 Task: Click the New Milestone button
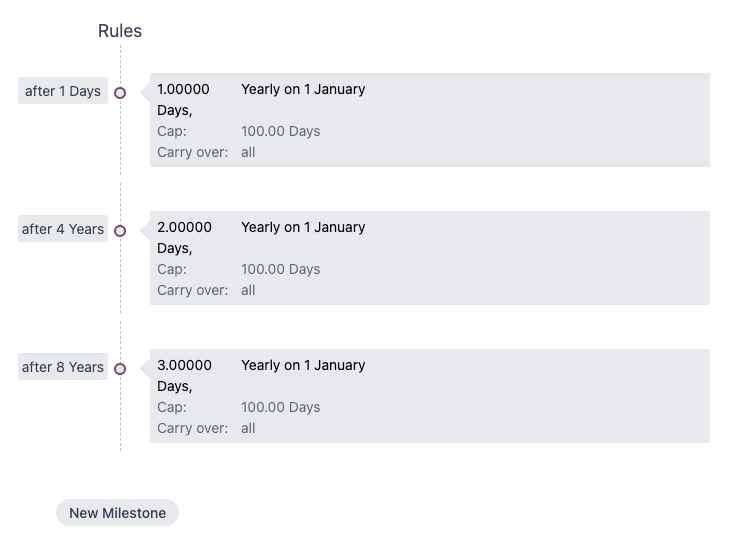[x=117, y=513]
